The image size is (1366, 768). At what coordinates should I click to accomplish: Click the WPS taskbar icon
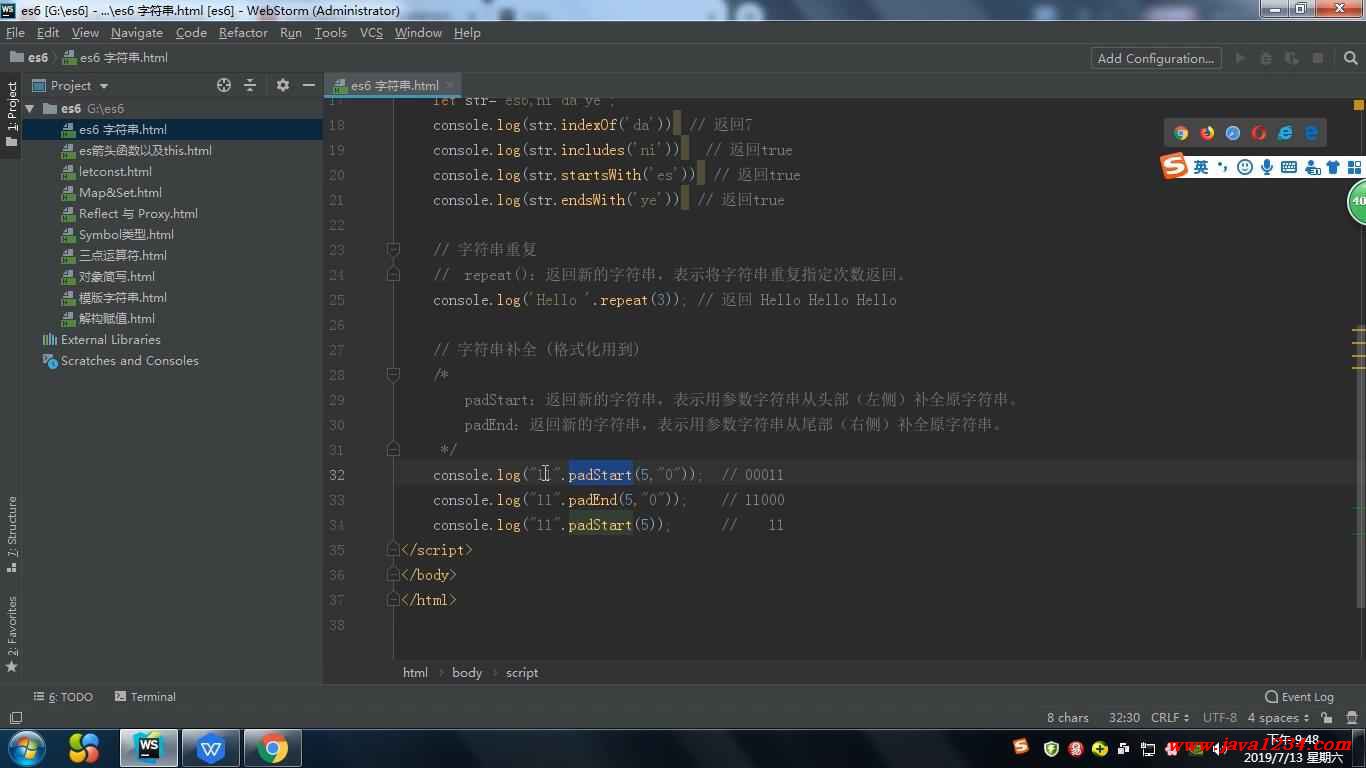click(x=210, y=748)
